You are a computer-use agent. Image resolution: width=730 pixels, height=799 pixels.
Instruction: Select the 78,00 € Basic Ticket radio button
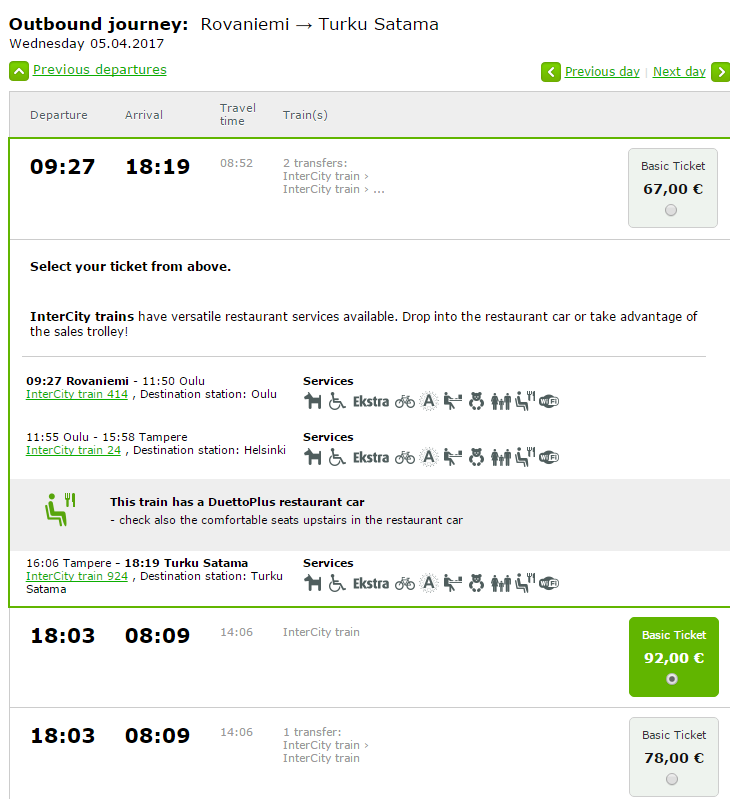pos(672,779)
